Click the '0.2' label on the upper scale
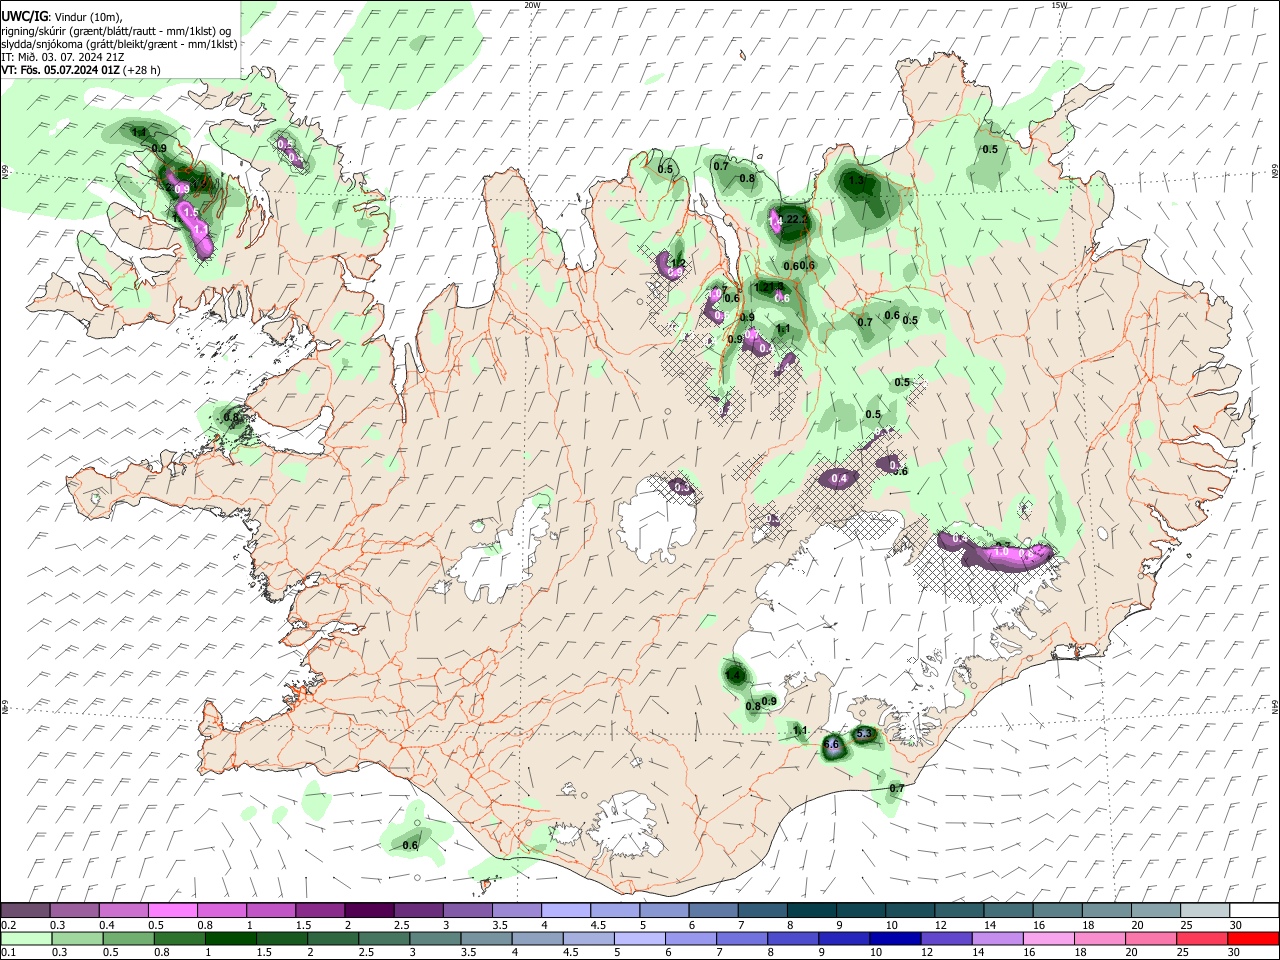This screenshot has height=960, width=1280. tap(9, 925)
